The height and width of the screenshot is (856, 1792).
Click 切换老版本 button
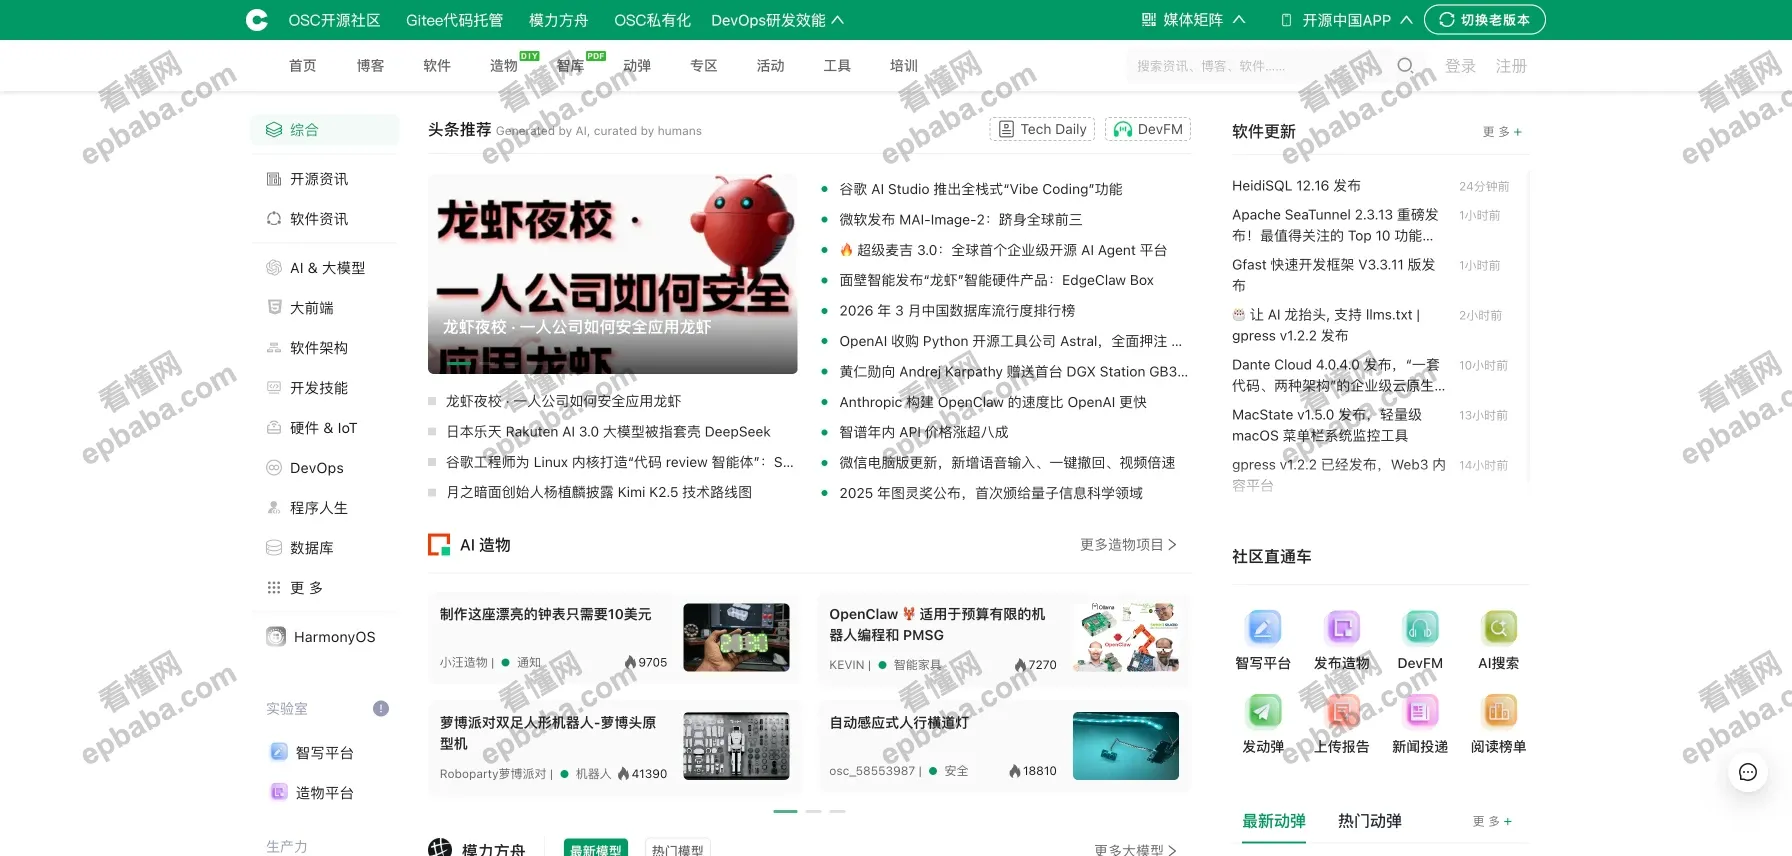click(x=1485, y=20)
